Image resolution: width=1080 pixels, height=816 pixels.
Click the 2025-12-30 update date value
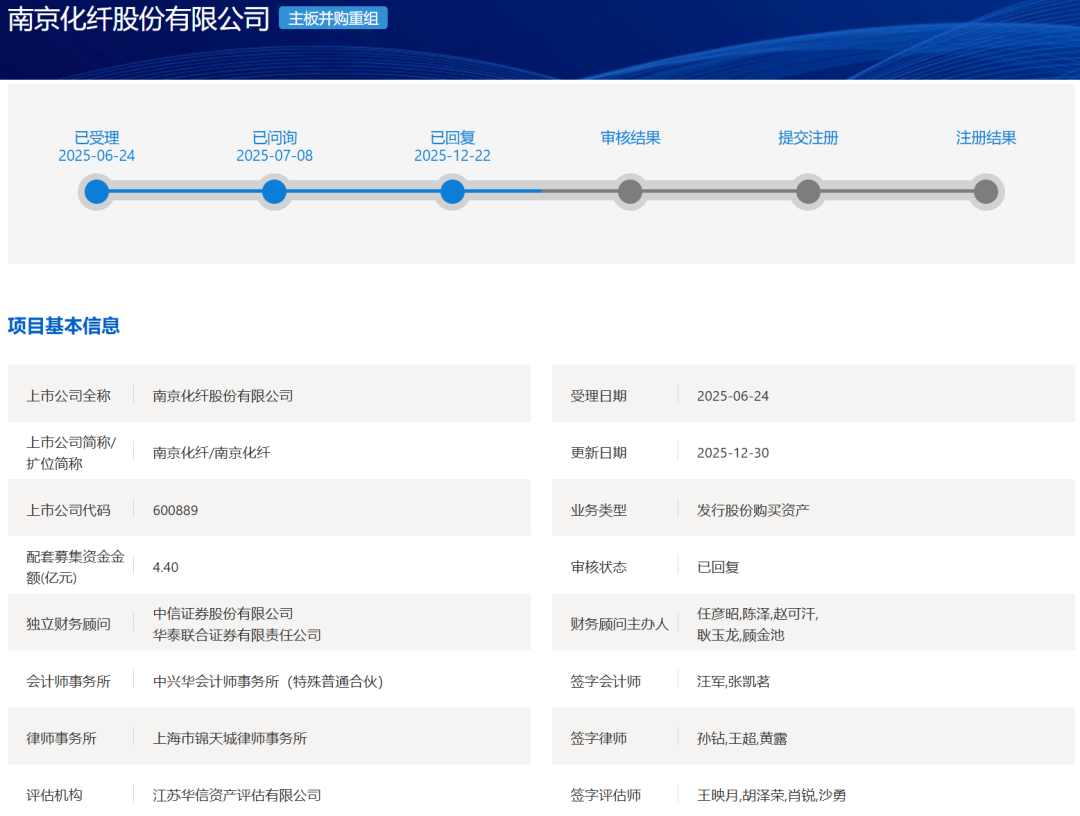[733, 453]
